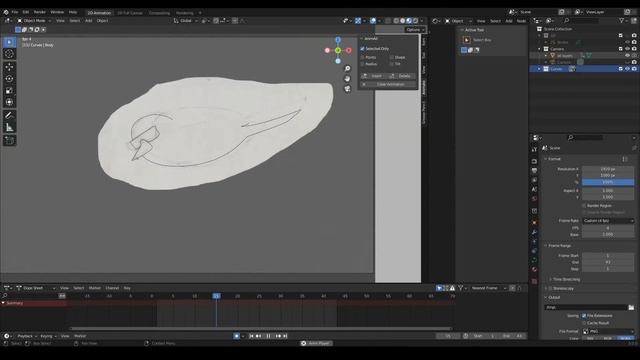Select the Annotate tool
The height and width of the screenshot is (360, 640).
(x=9, y=116)
